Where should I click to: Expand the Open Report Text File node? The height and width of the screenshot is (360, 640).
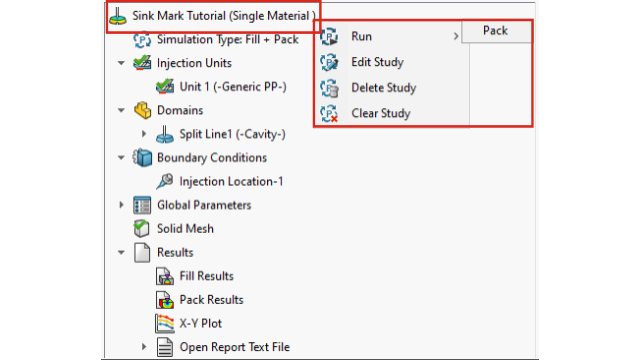144,347
